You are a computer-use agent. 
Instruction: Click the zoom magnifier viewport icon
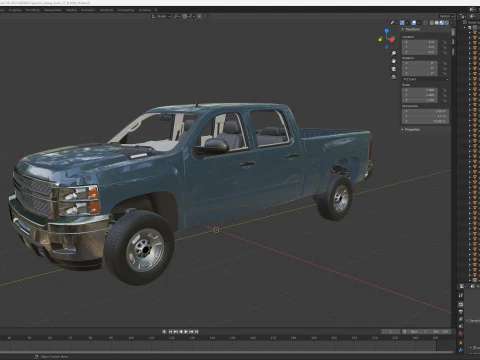(394, 53)
